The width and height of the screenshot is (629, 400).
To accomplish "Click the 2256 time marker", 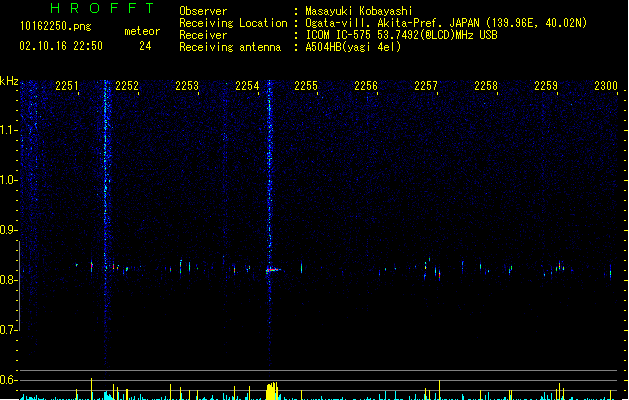I will pyautogui.click(x=366, y=85).
